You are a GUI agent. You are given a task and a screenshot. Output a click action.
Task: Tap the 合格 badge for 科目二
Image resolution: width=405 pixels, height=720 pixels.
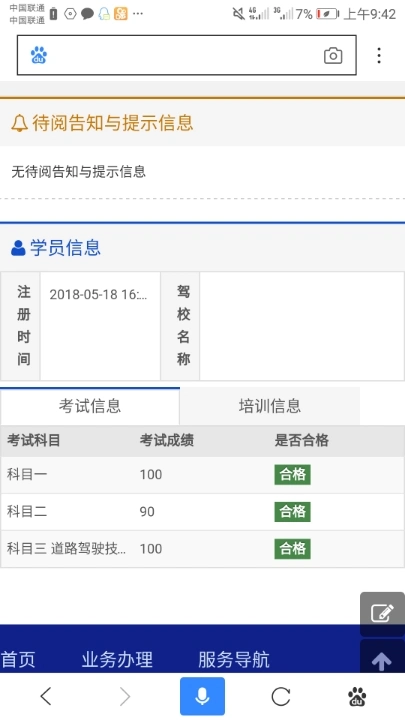pos(292,512)
